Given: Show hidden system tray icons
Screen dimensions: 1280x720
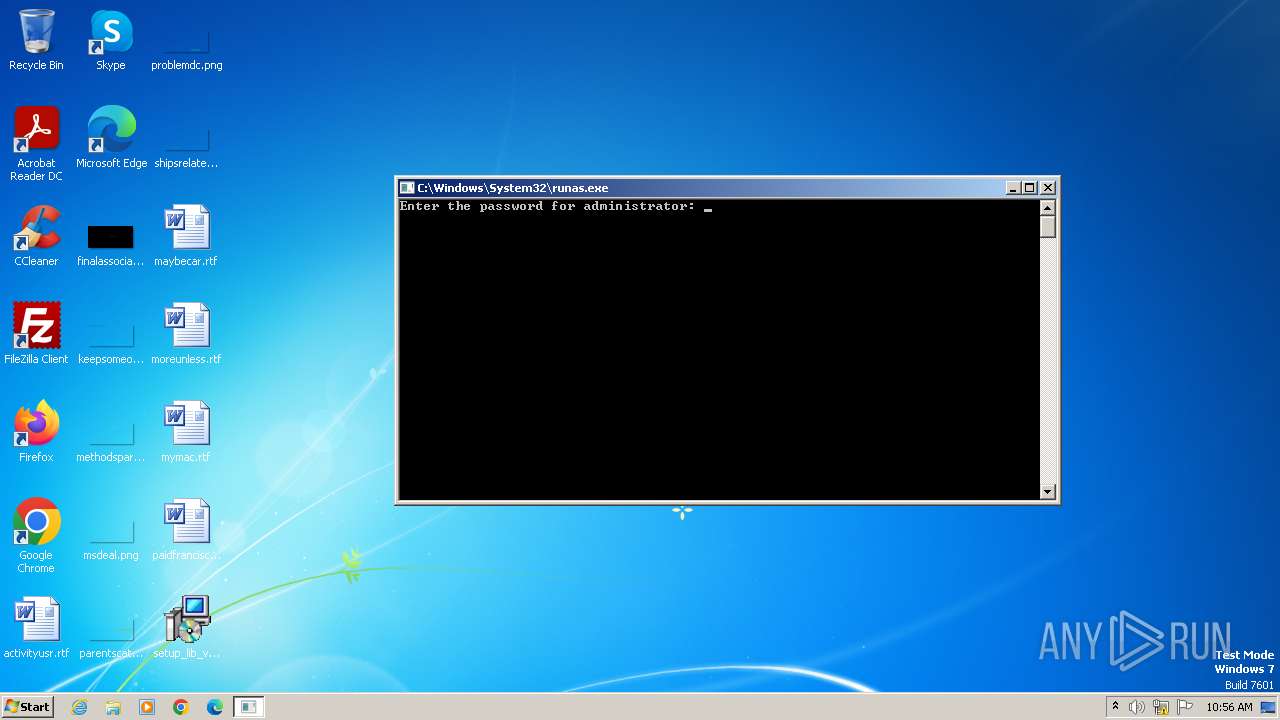Looking at the screenshot, I should pyautogui.click(x=1115, y=707).
